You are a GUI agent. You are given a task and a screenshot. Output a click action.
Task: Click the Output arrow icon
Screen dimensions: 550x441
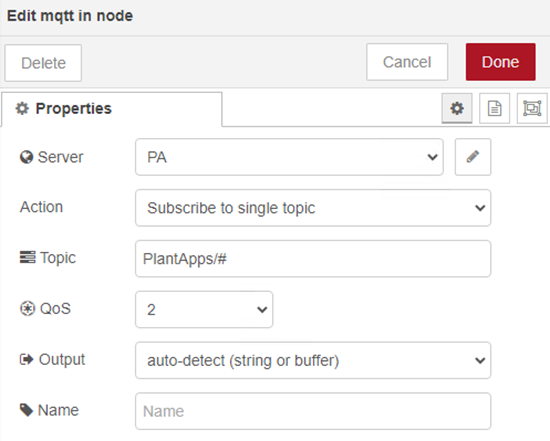click(27, 360)
